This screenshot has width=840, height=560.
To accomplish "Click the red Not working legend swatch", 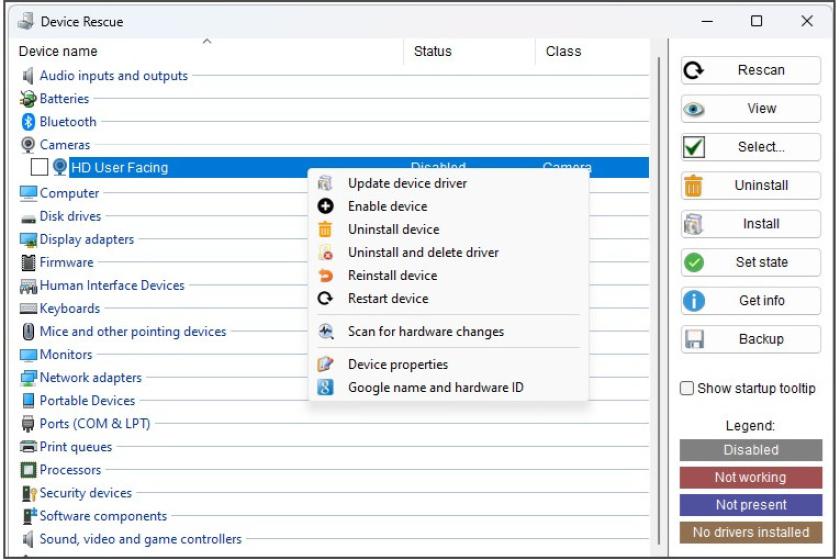I will [751, 477].
